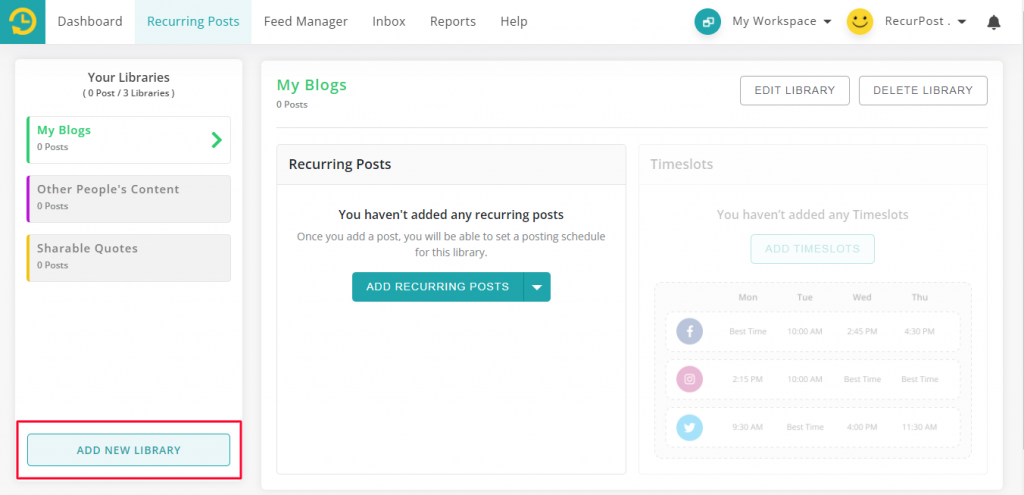Click the Mon column header
The image size is (1024, 495).
(x=748, y=297)
